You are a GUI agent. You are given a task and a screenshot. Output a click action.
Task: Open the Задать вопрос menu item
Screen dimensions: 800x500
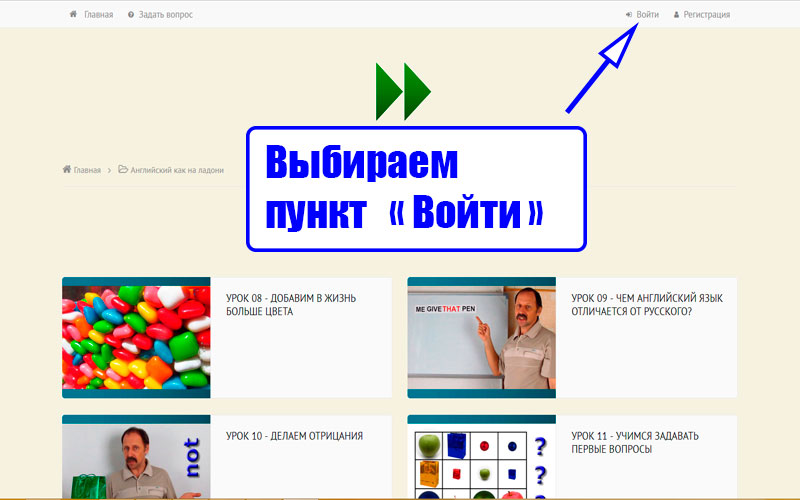pos(166,15)
